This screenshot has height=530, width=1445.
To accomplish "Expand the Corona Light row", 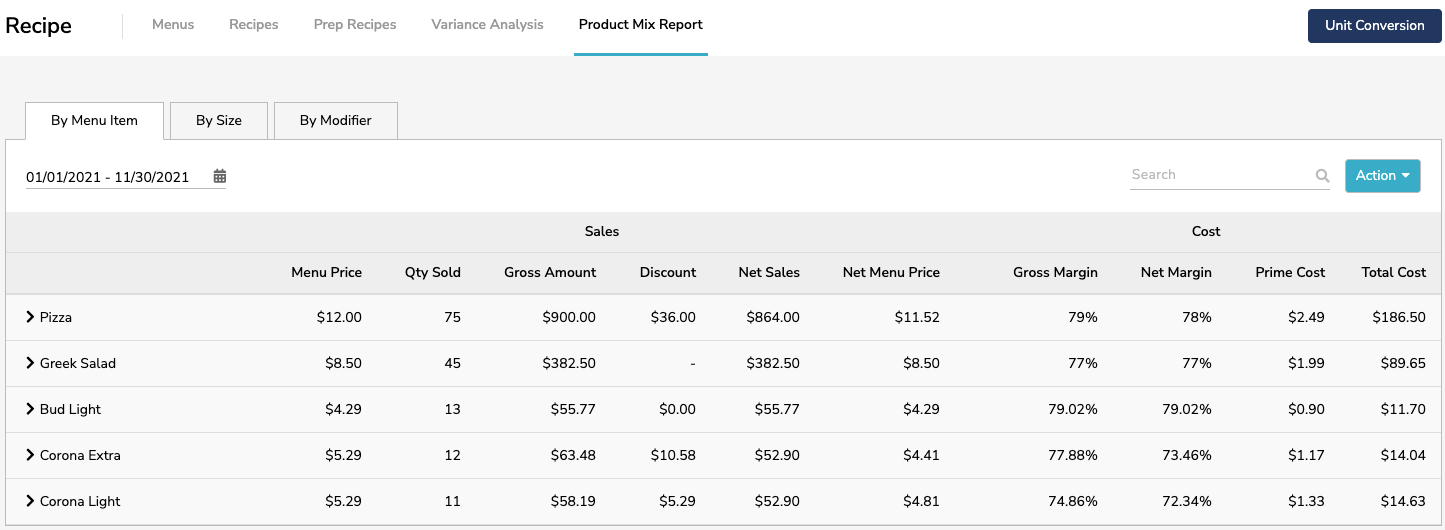I will pyautogui.click(x=30, y=501).
